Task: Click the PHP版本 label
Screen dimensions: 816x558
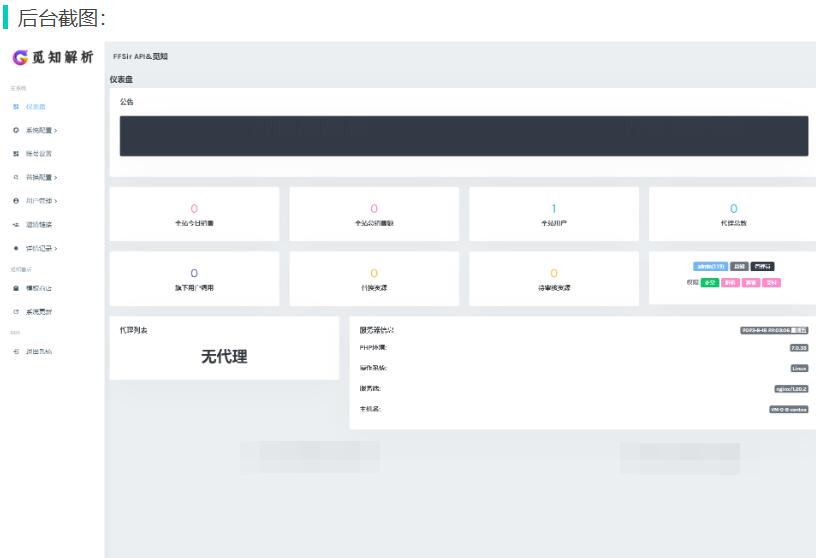Action: [x=373, y=347]
